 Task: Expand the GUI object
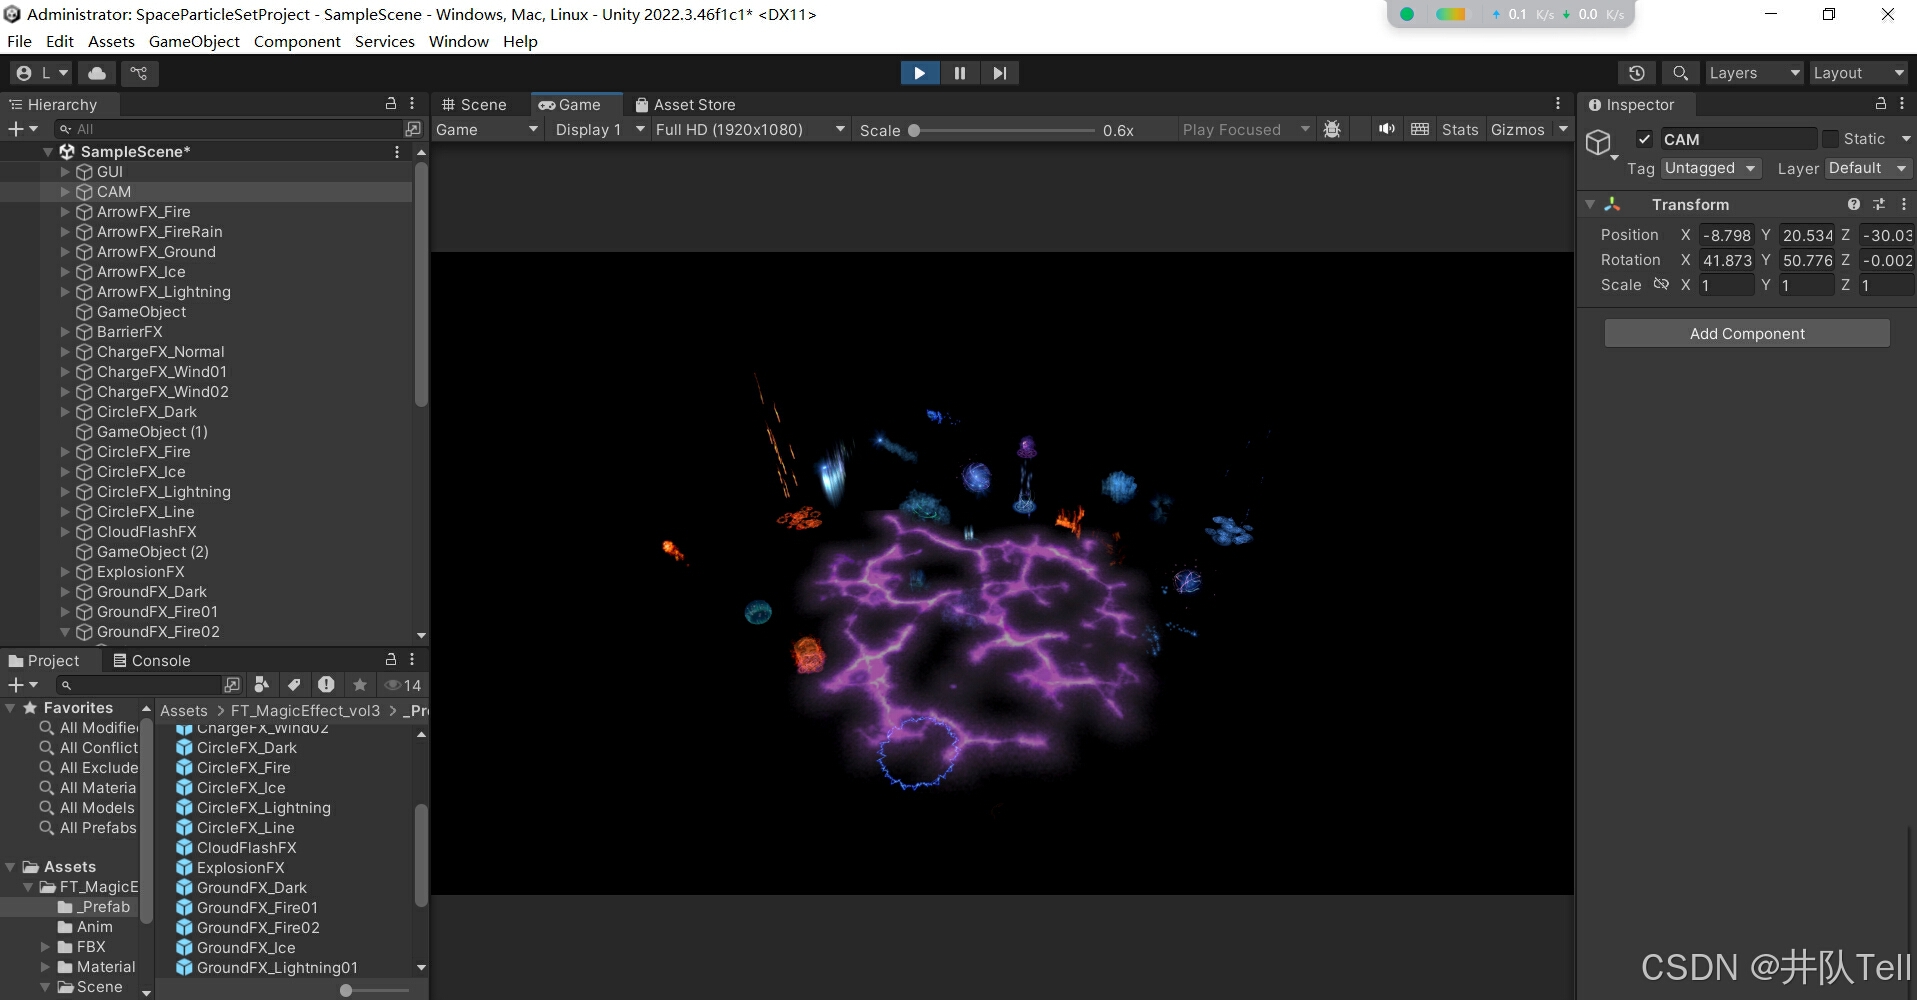tap(65, 172)
